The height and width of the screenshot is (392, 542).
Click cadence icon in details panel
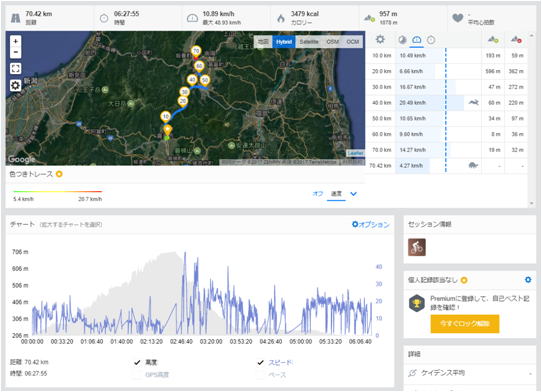click(412, 373)
